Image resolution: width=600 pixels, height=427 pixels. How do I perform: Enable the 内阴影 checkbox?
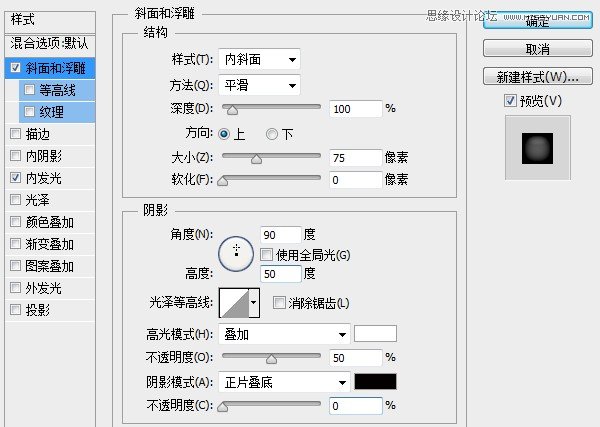coord(15,155)
